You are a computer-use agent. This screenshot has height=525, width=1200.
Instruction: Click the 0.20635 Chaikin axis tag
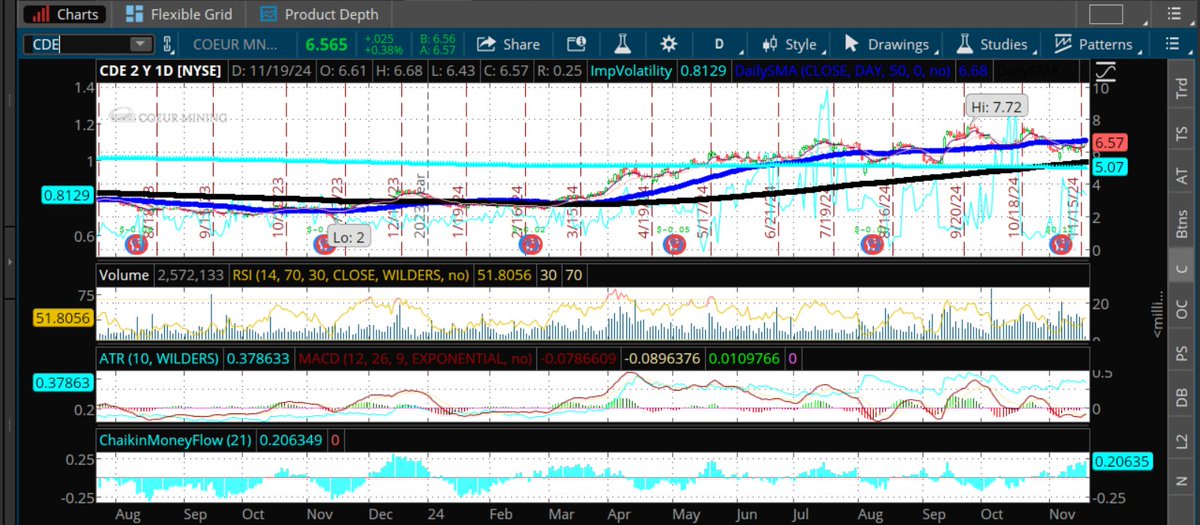click(x=1121, y=462)
